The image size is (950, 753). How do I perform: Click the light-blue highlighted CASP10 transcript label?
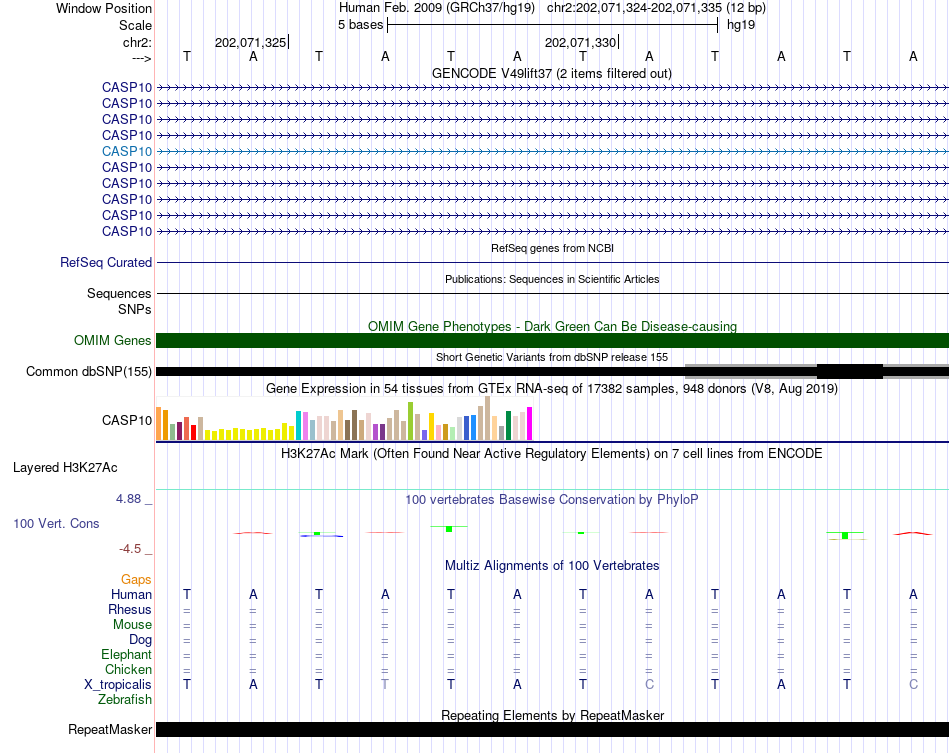pyautogui.click(x=127, y=151)
